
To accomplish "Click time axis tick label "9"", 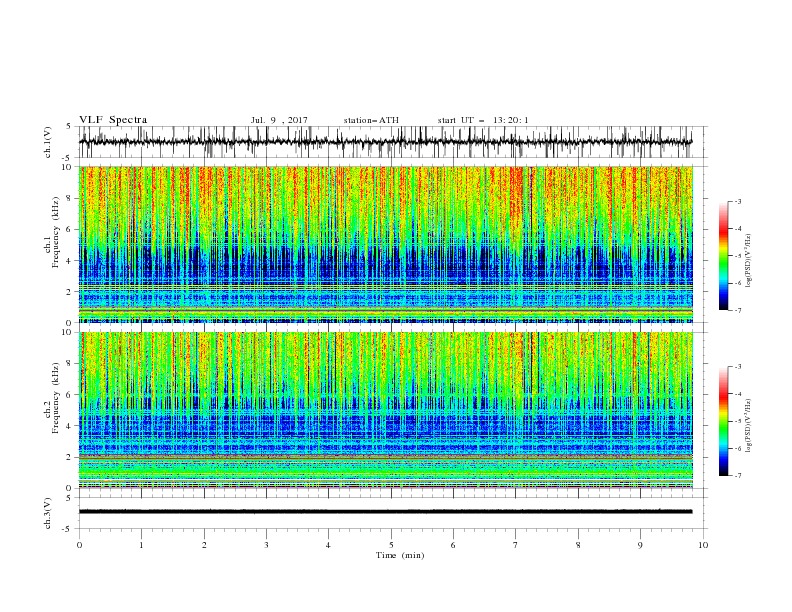I will pyautogui.click(x=640, y=545).
